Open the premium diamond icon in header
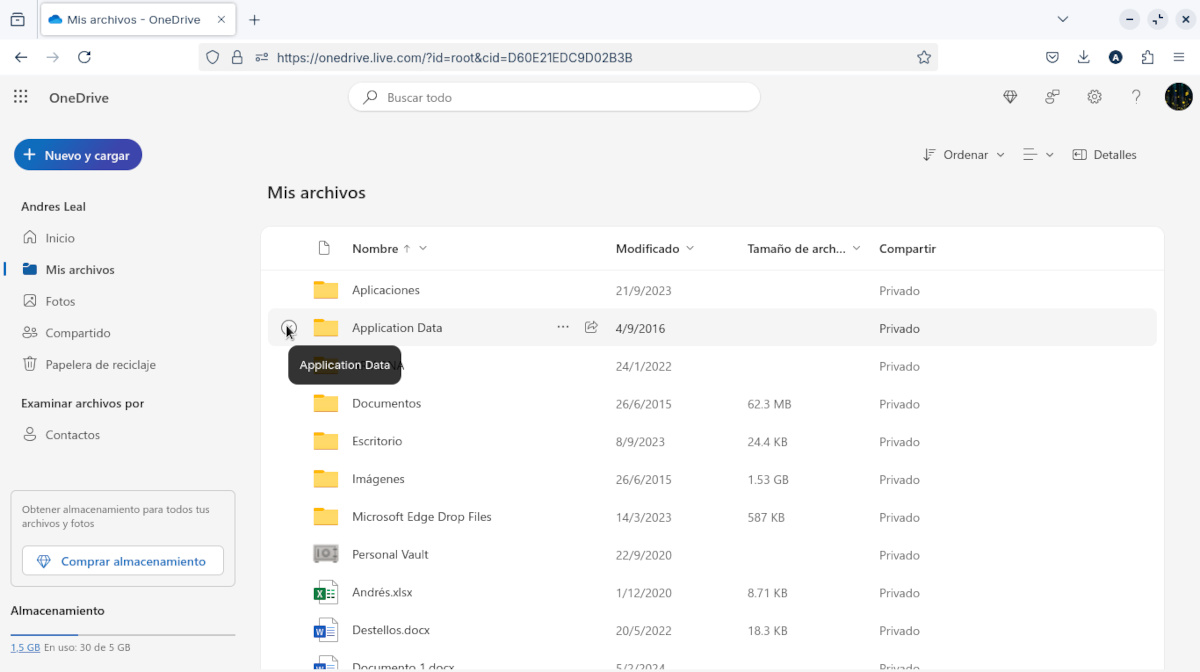Screen dimensions: 1200x672 (1010, 97)
